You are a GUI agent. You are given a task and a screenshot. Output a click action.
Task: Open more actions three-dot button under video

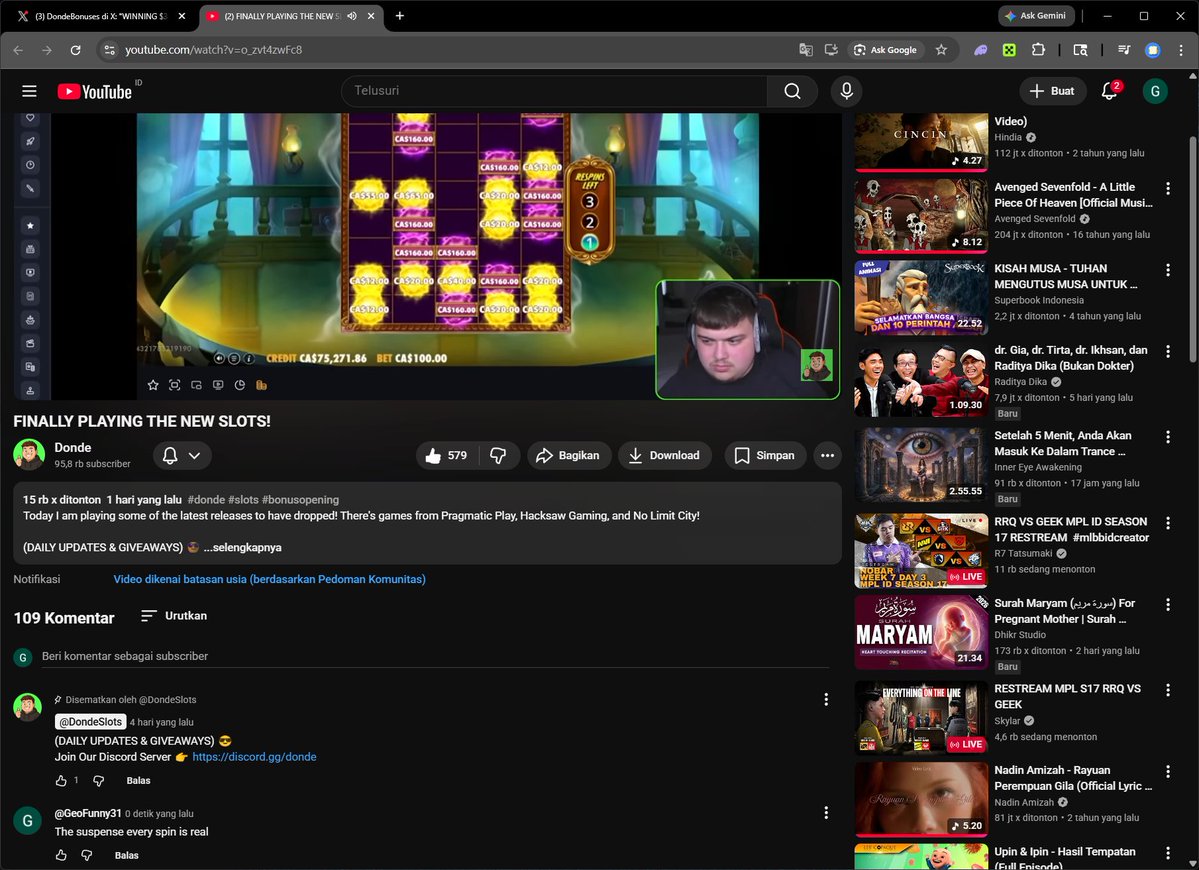click(x=827, y=456)
